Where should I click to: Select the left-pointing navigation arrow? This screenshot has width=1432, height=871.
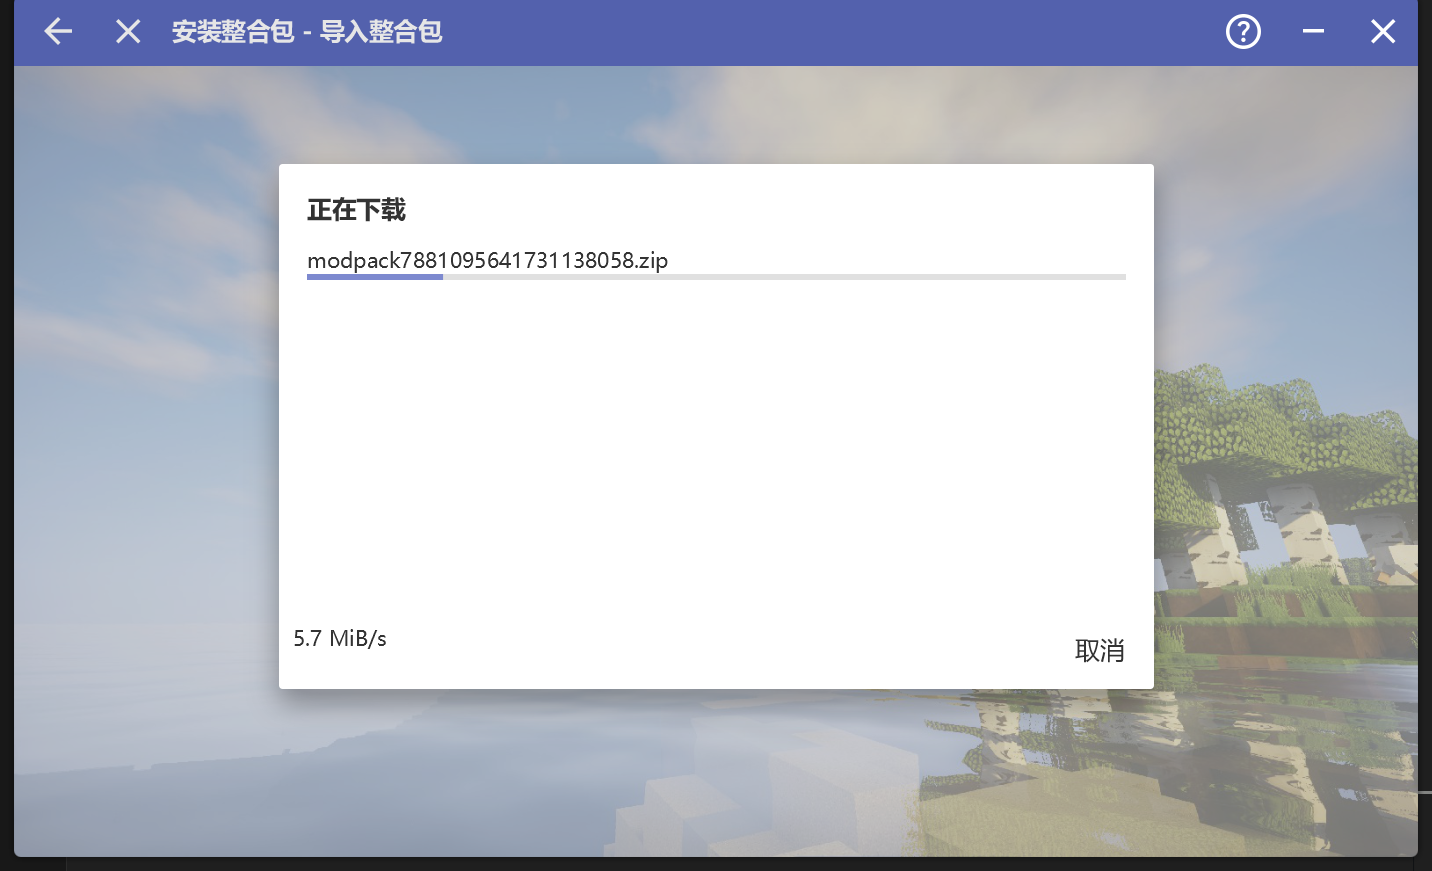57,31
